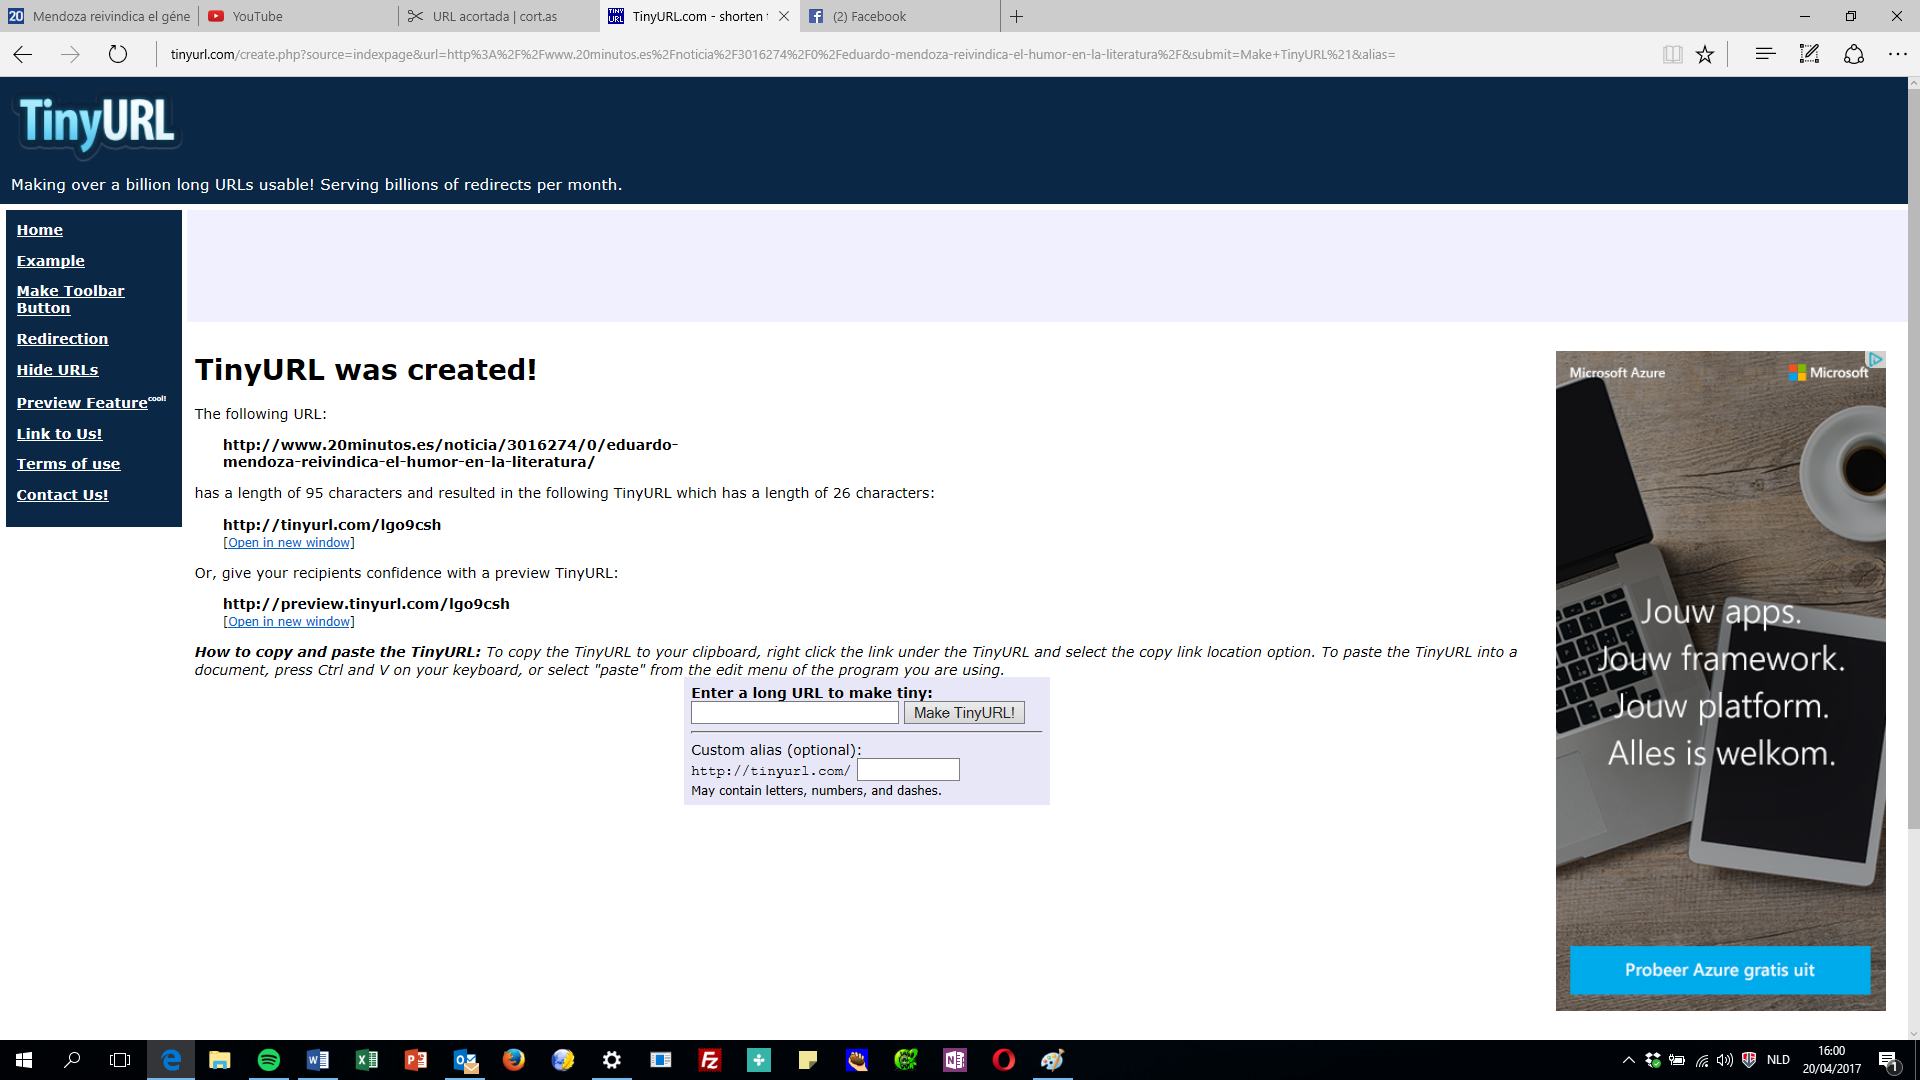
Task: Expand hidden system tray icons chevron
Action: coord(1628,1060)
